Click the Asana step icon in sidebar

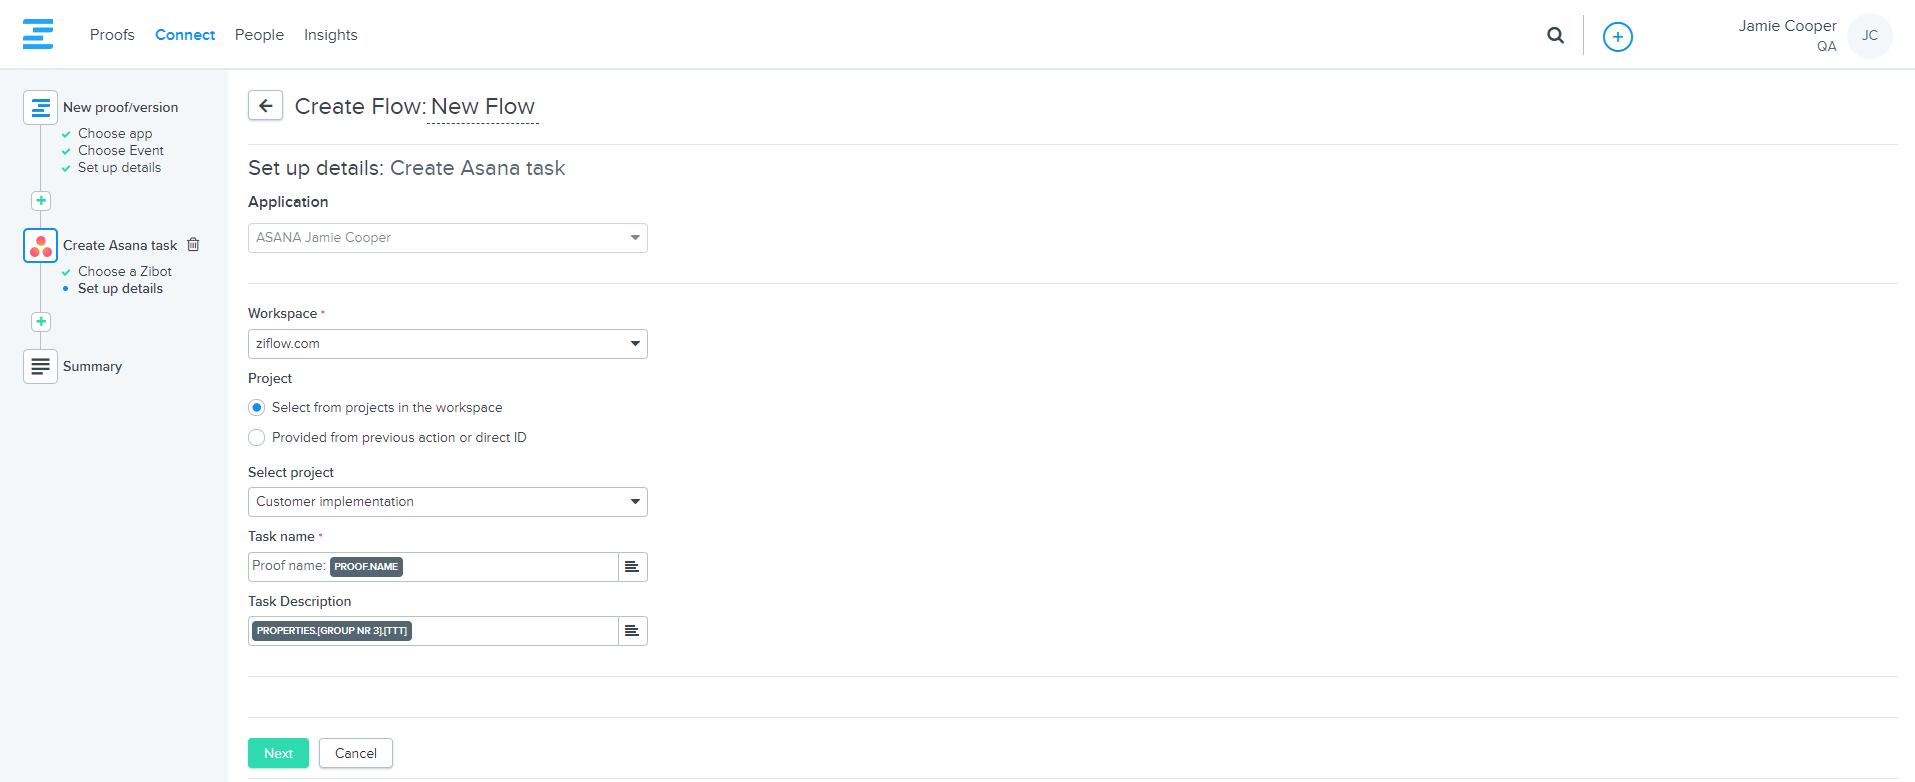41,245
